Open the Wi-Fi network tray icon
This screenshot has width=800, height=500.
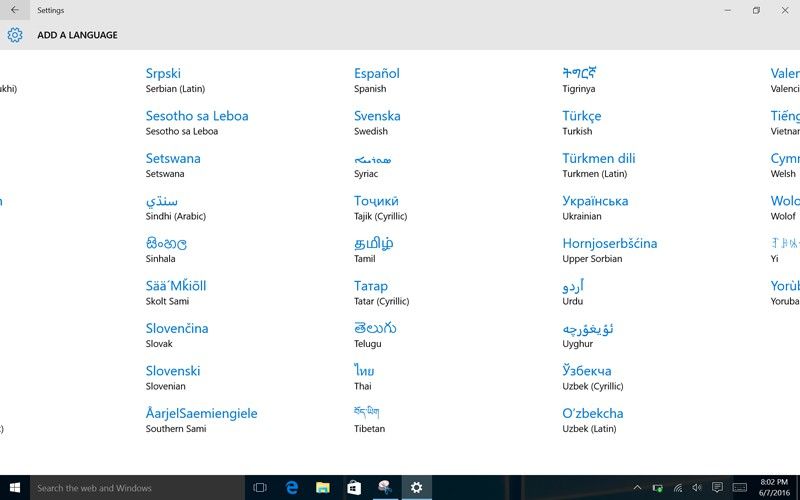pos(678,488)
